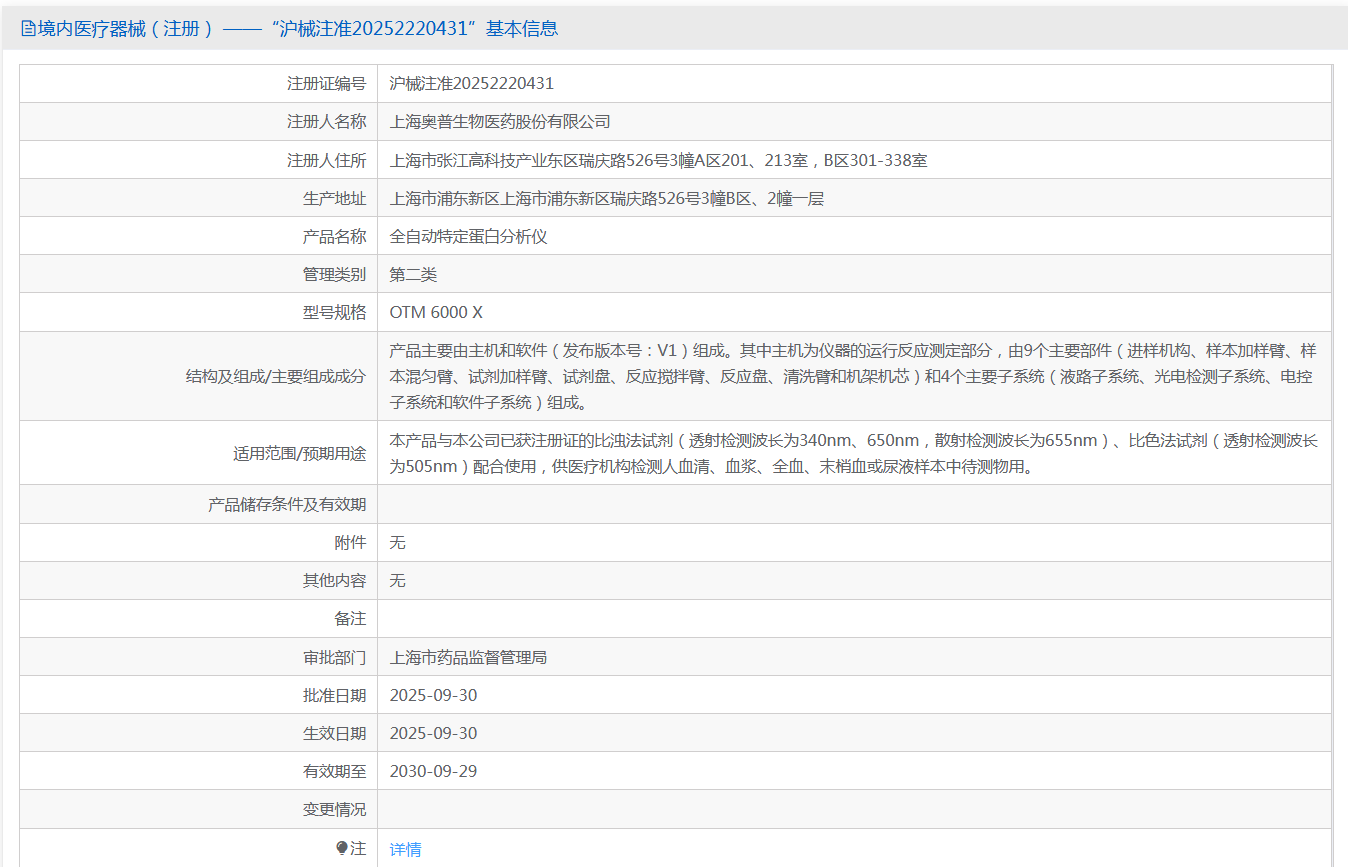
Task: Open the 详情 link
Action: tap(405, 849)
